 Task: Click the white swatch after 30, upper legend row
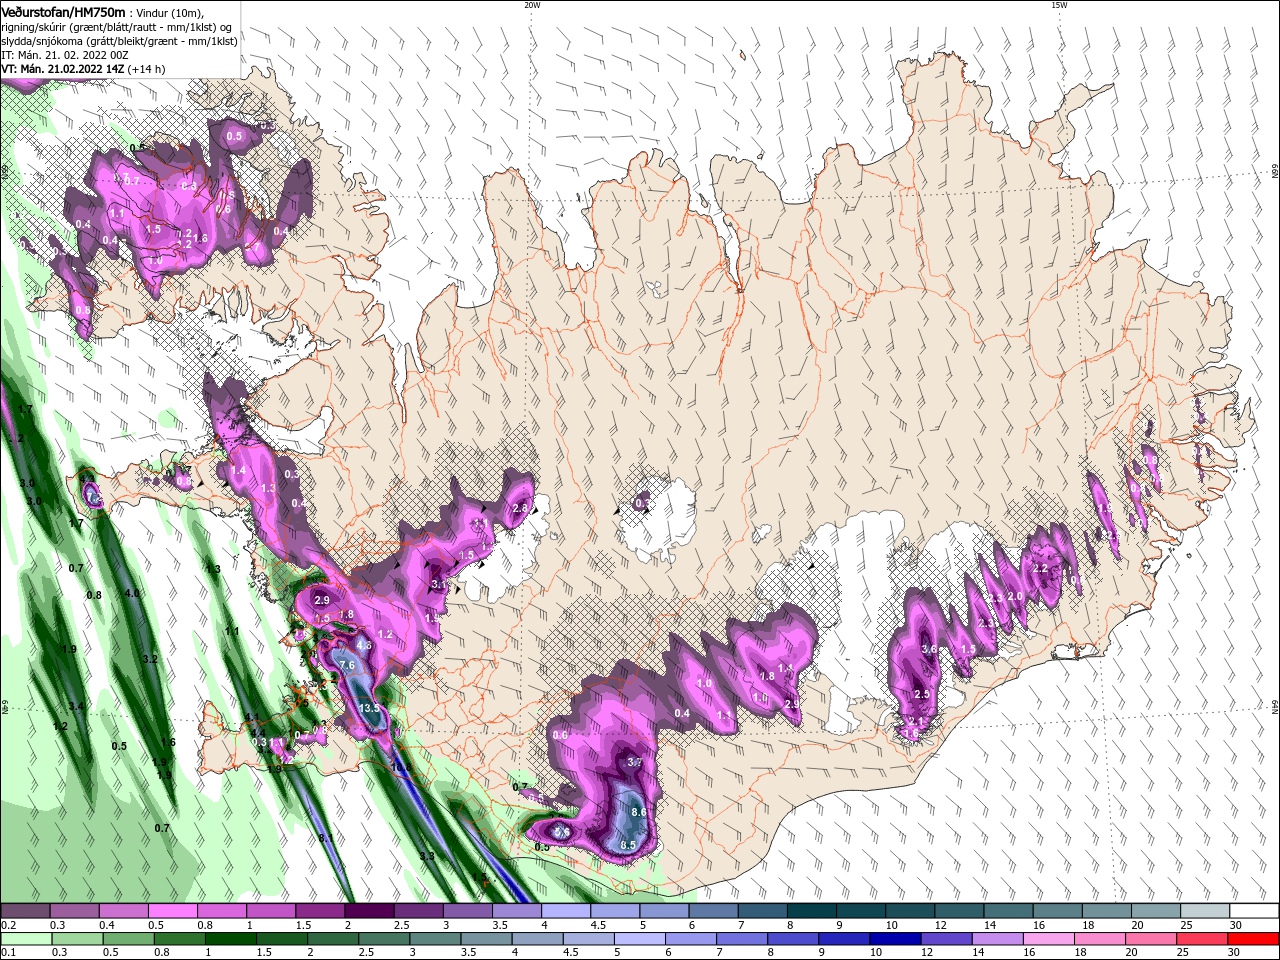[x=1255, y=911]
